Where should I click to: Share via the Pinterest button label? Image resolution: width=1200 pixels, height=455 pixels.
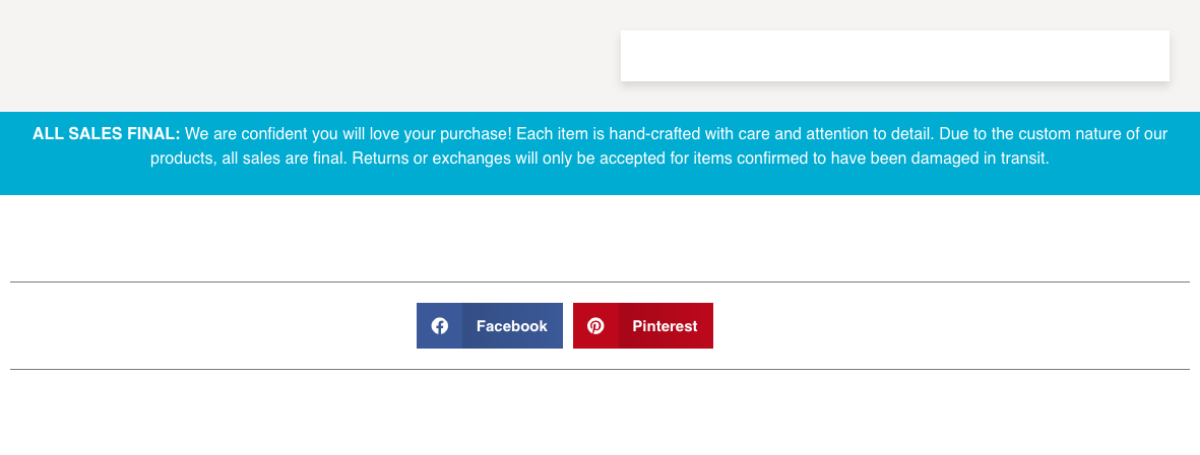click(x=664, y=326)
